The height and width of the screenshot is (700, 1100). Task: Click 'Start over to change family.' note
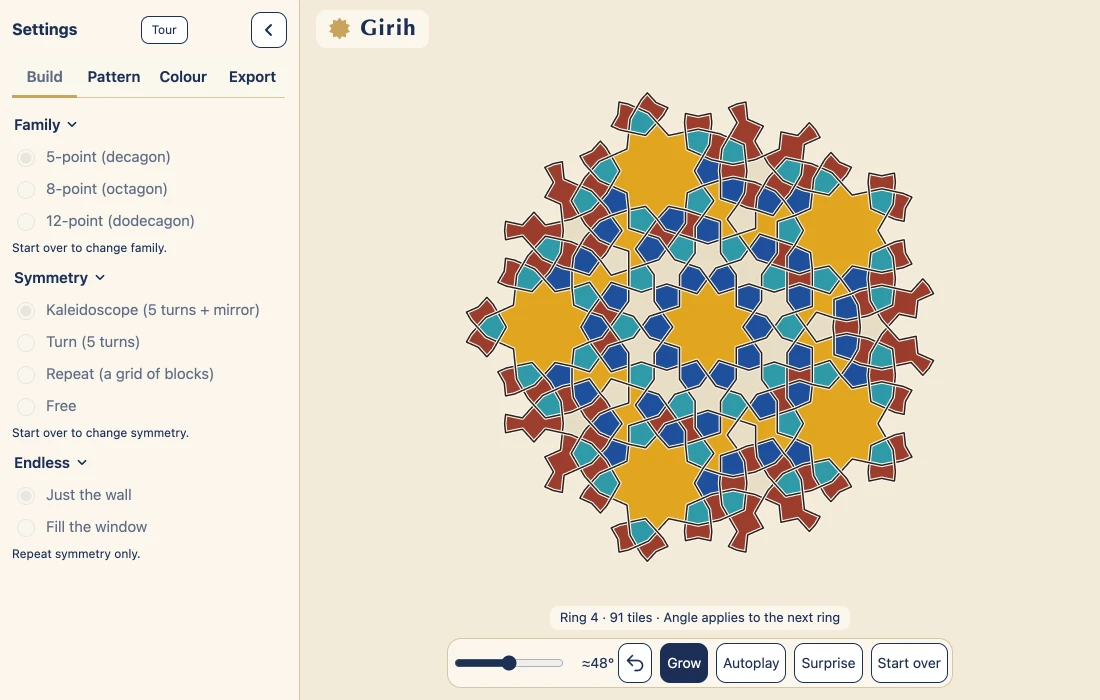click(x=89, y=248)
